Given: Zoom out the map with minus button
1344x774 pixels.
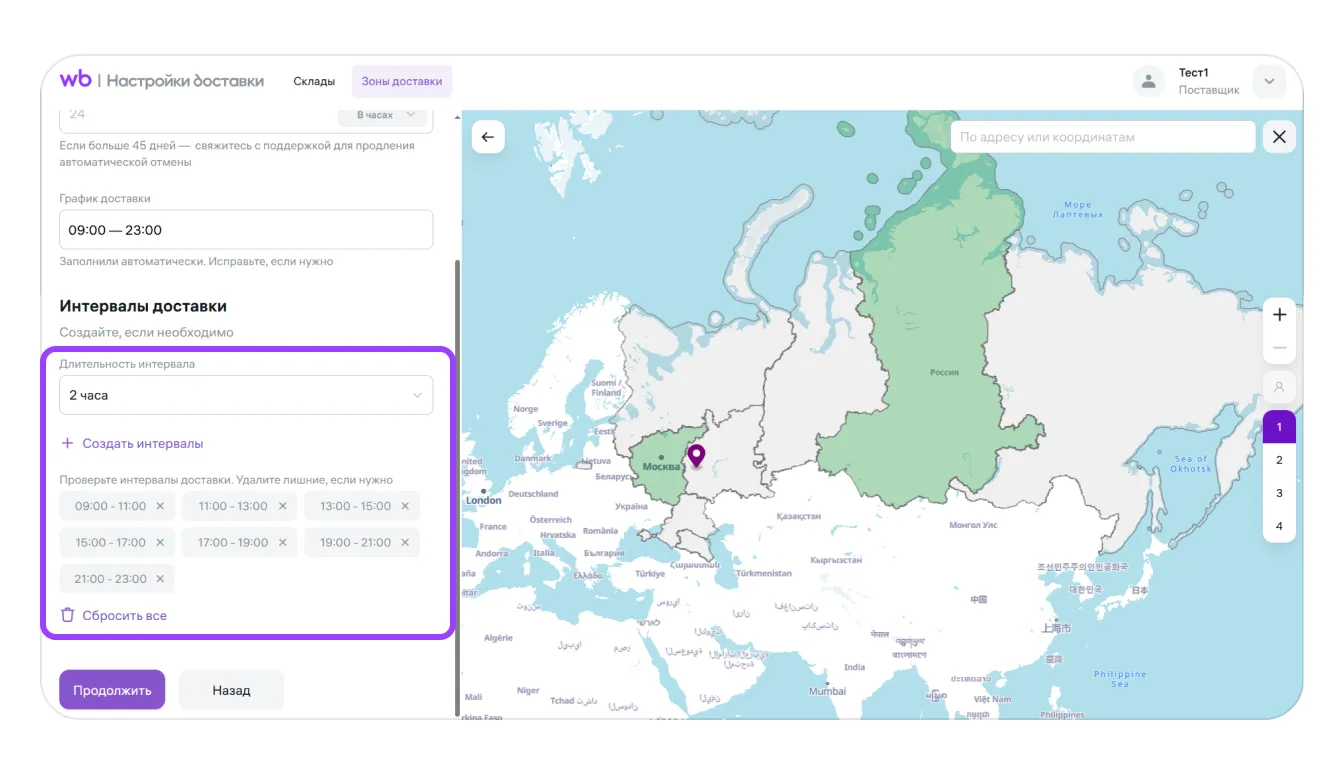Looking at the screenshot, I should [x=1279, y=349].
